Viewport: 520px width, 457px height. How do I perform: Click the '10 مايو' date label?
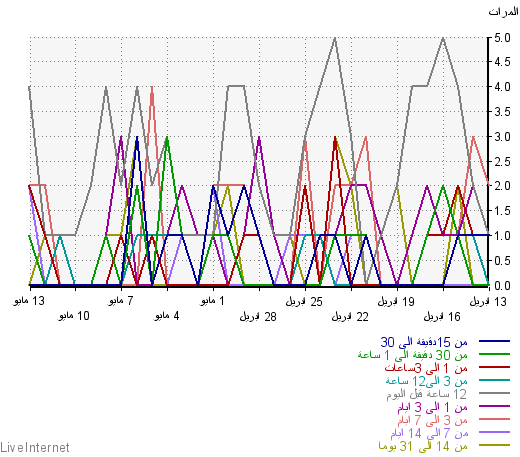point(74,316)
